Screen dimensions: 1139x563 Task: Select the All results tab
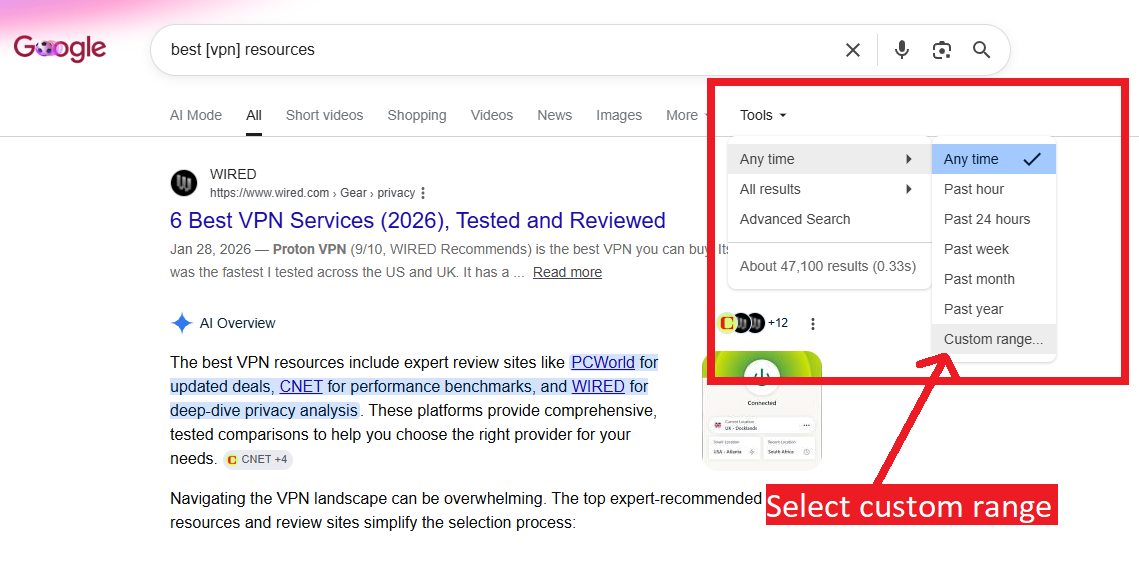coord(254,116)
